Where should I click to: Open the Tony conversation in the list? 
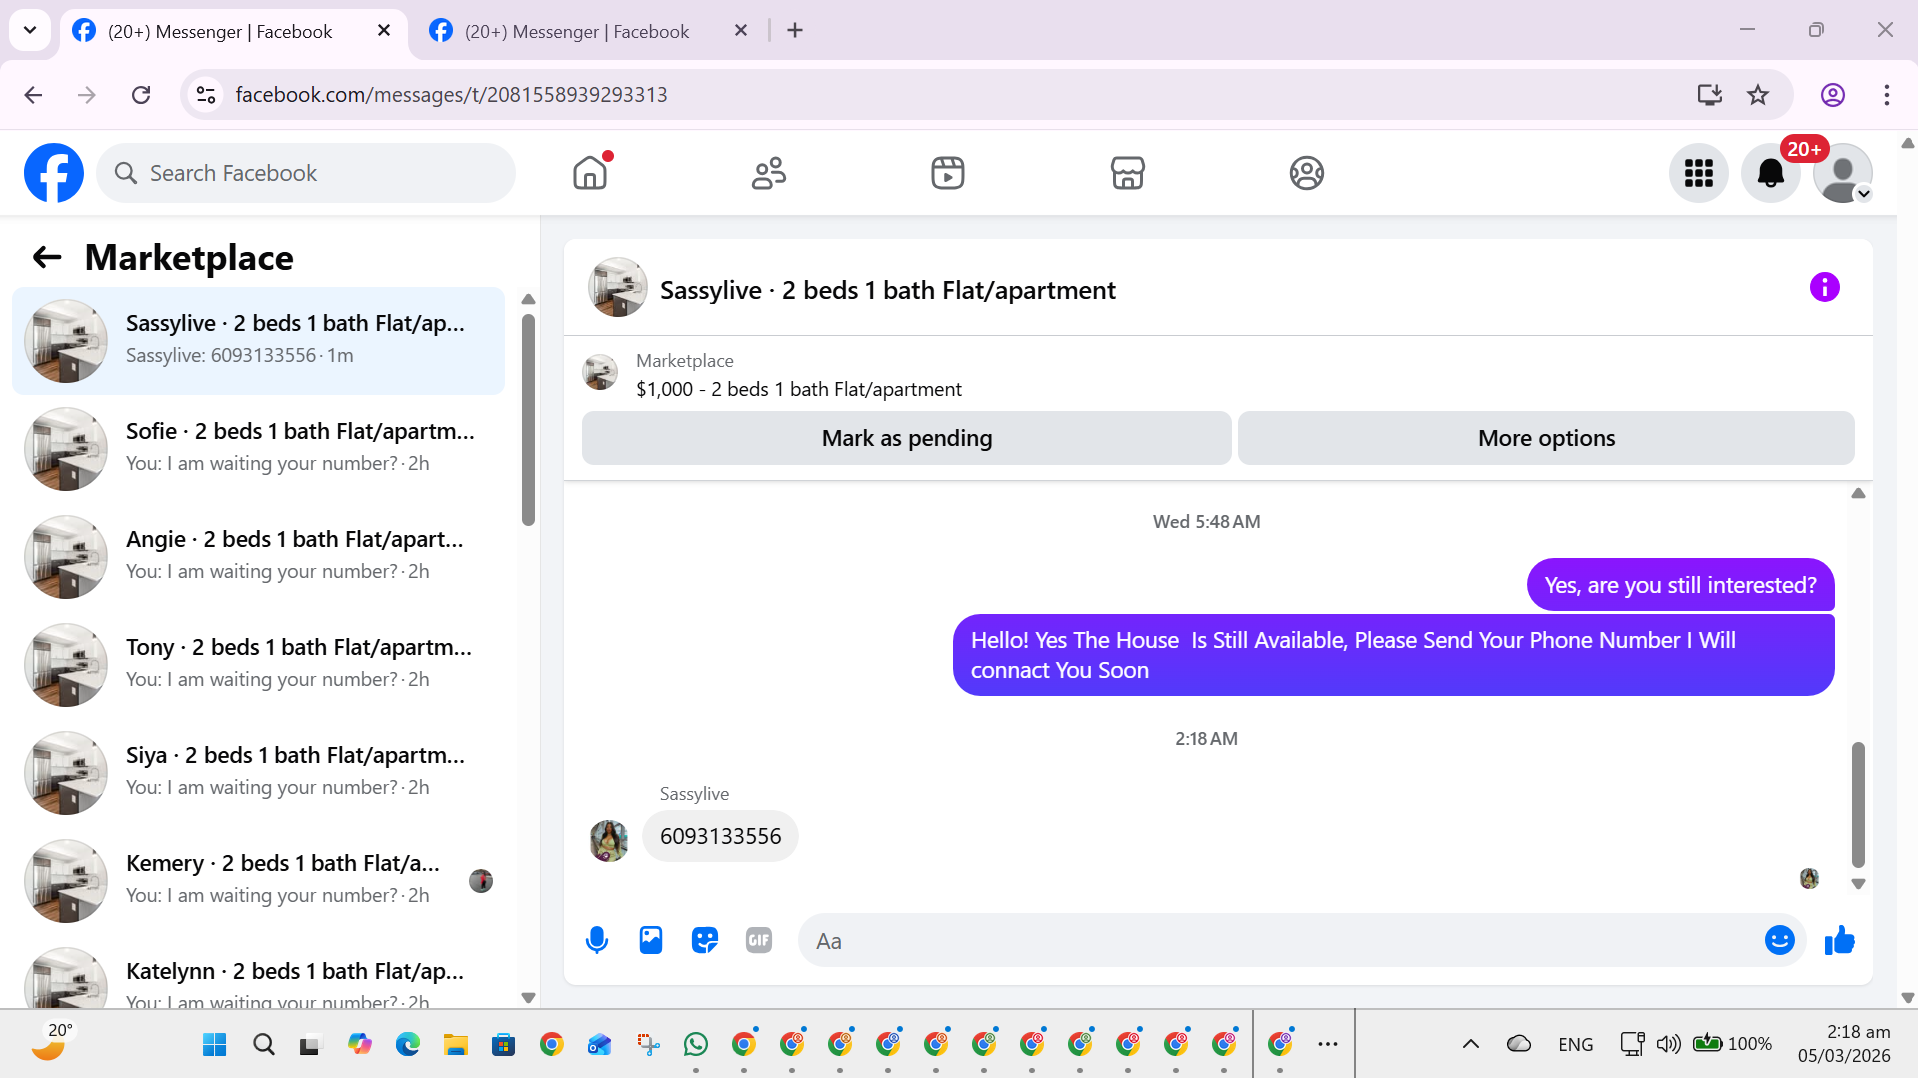coord(258,665)
